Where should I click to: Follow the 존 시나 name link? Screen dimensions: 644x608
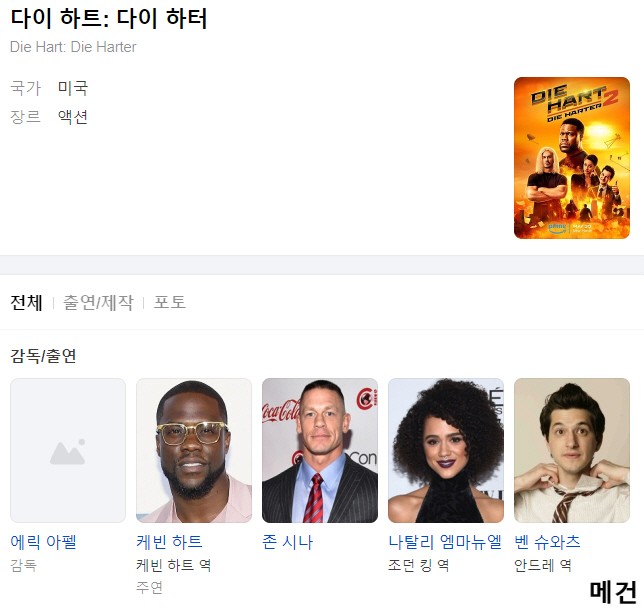pos(288,542)
